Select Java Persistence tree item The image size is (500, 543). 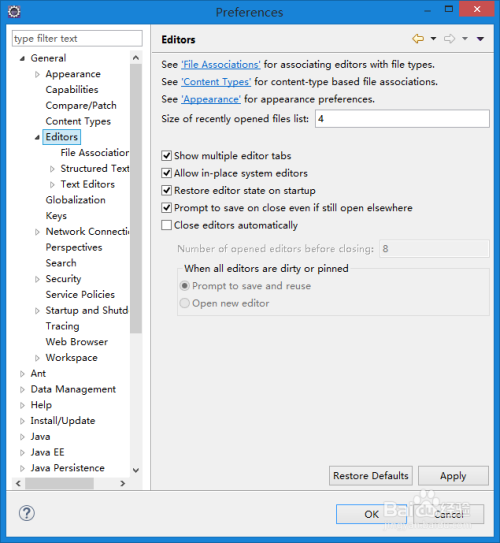(x=68, y=468)
